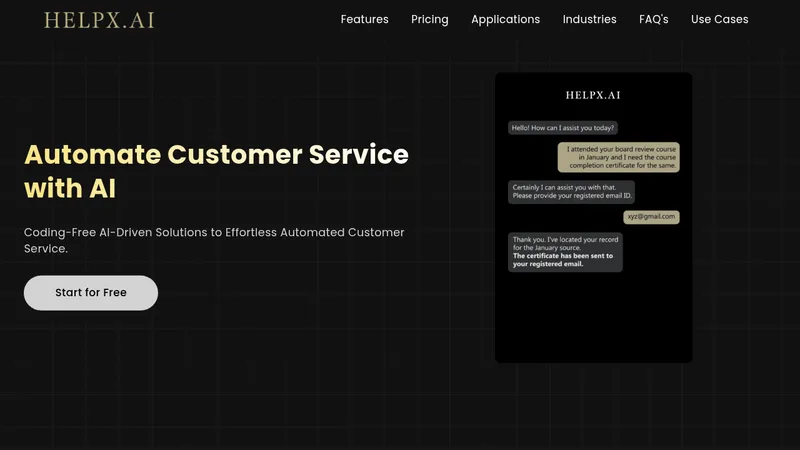Click the HELPX.AI logo in header
The image size is (800, 450).
[x=99, y=20]
